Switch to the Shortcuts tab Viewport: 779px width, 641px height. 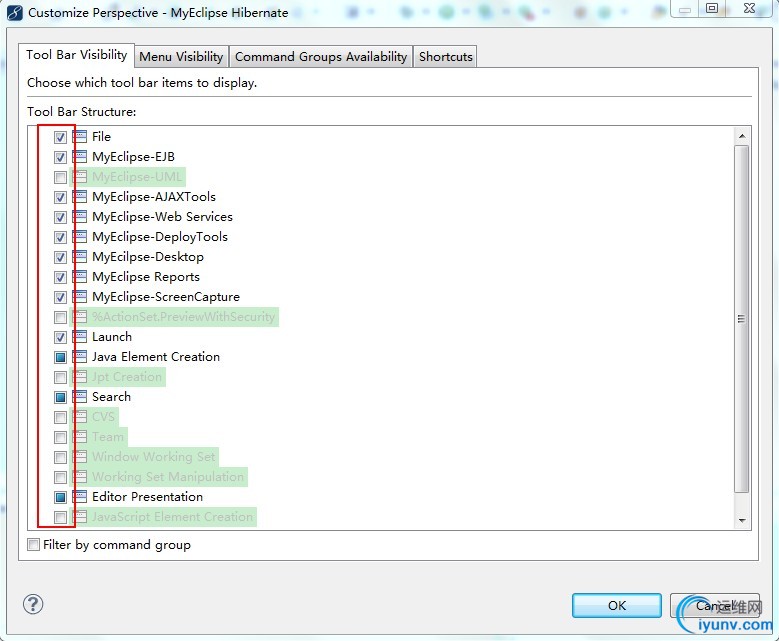[x=446, y=57]
